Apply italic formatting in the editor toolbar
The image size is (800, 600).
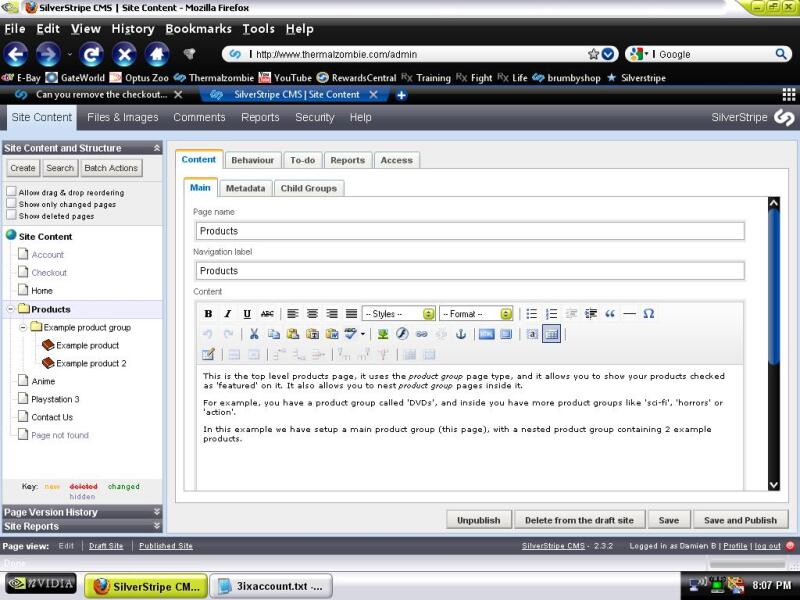tap(228, 314)
